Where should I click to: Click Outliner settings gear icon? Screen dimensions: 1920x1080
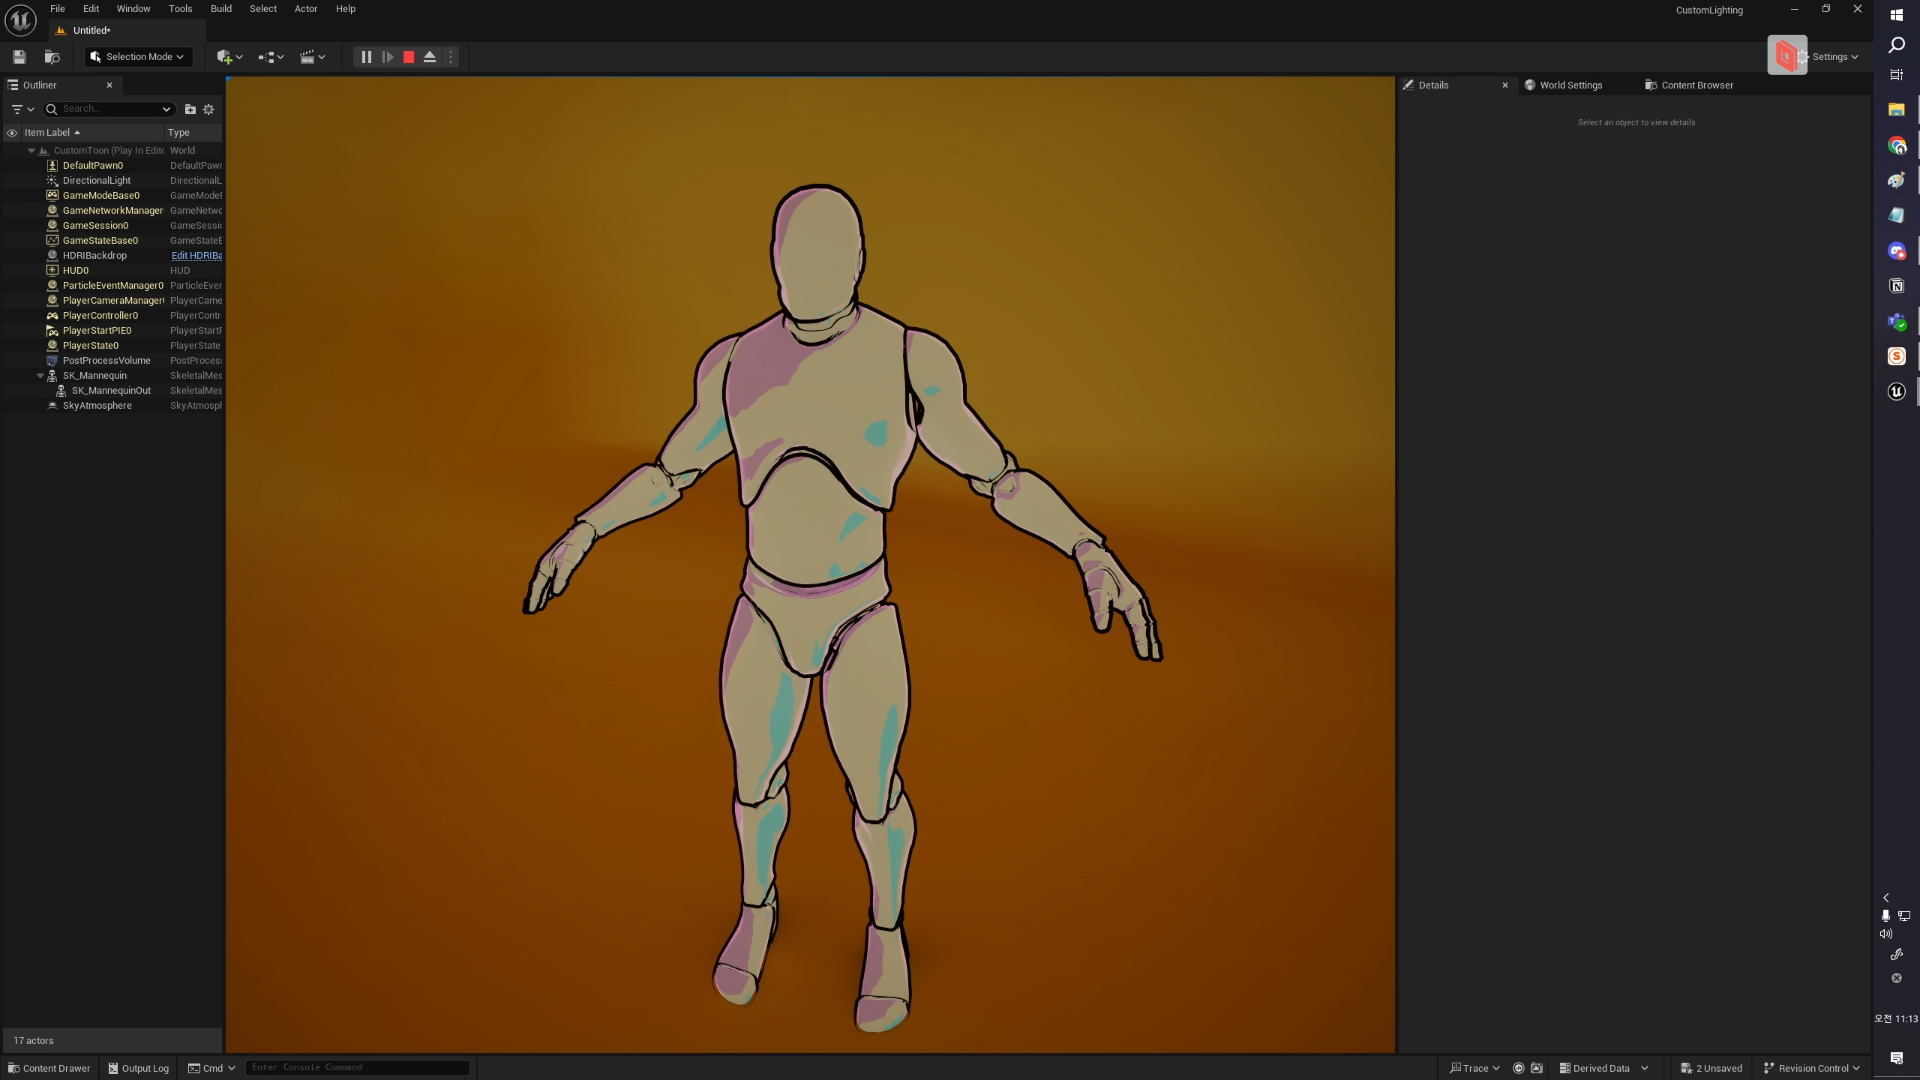[x=209, y=109]
